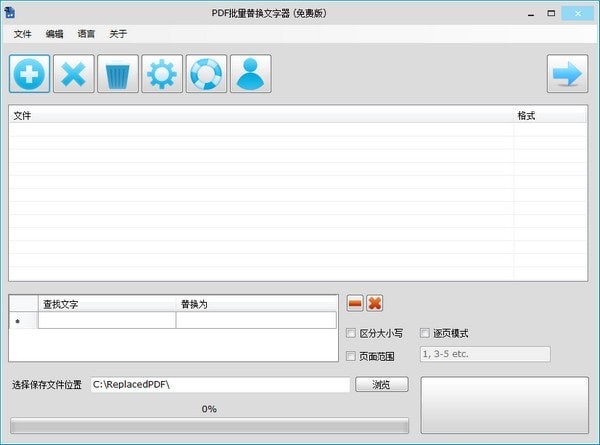The width and height of the screenshot is (600, 445).
Task: Click the user profile icon
Action: coord(251,73)
